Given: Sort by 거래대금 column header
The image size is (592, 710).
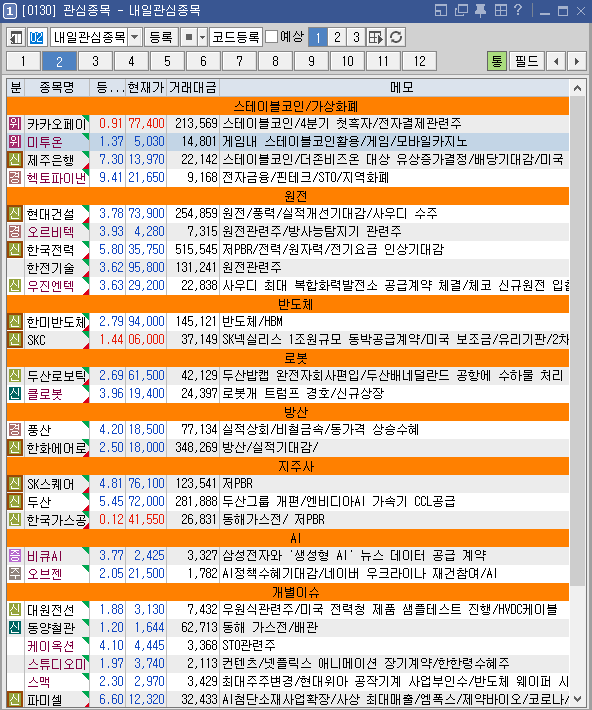Looking at the screenshot, I should (193, 87).
